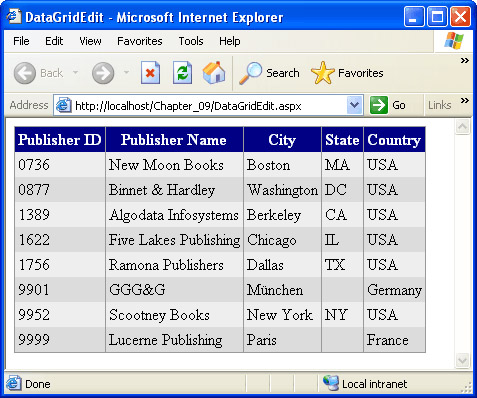Open the Tools menu
477x398 pixels.
pyautogui.click(x=191, y=41)
